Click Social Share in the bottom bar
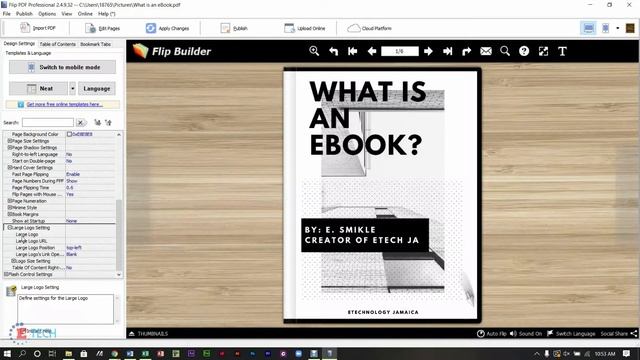This screenshot has width=640, height=360. pos(619,333)
